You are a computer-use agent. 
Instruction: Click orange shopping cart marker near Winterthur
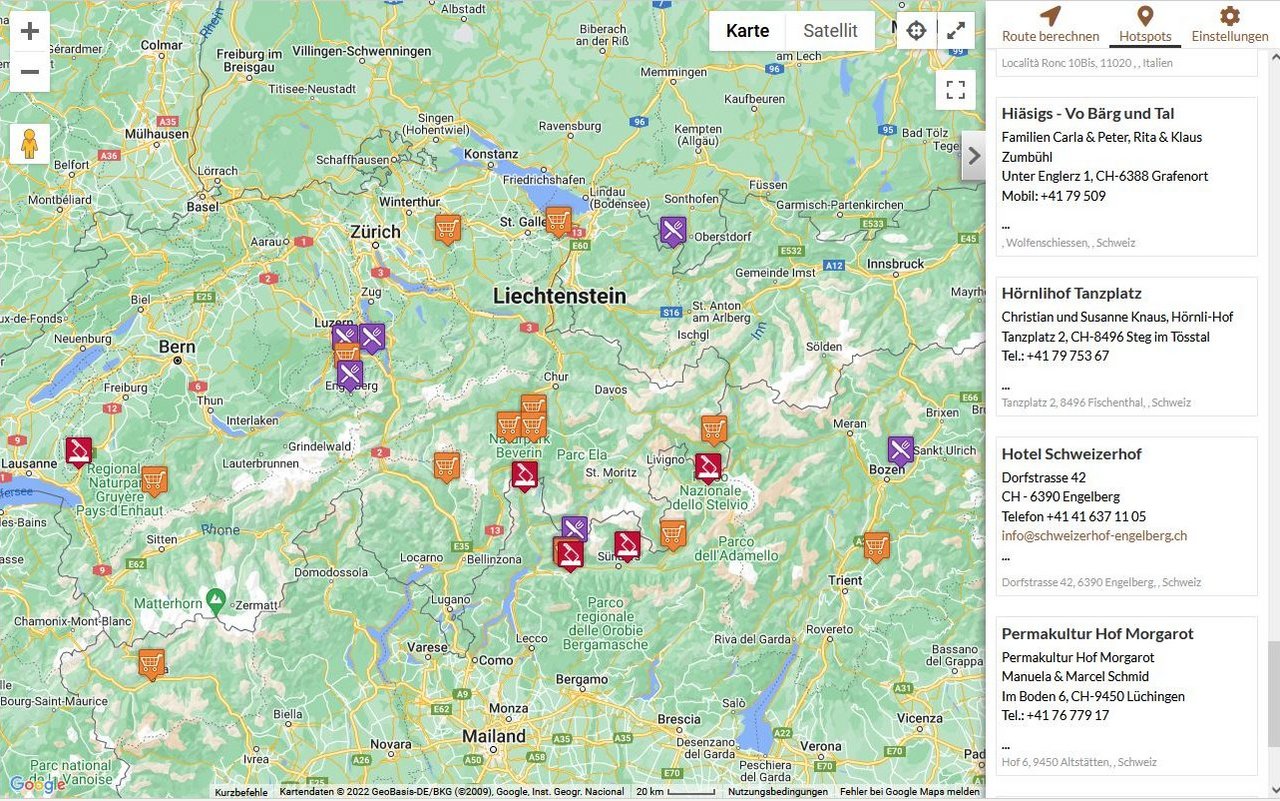click(x=448, y=228)
